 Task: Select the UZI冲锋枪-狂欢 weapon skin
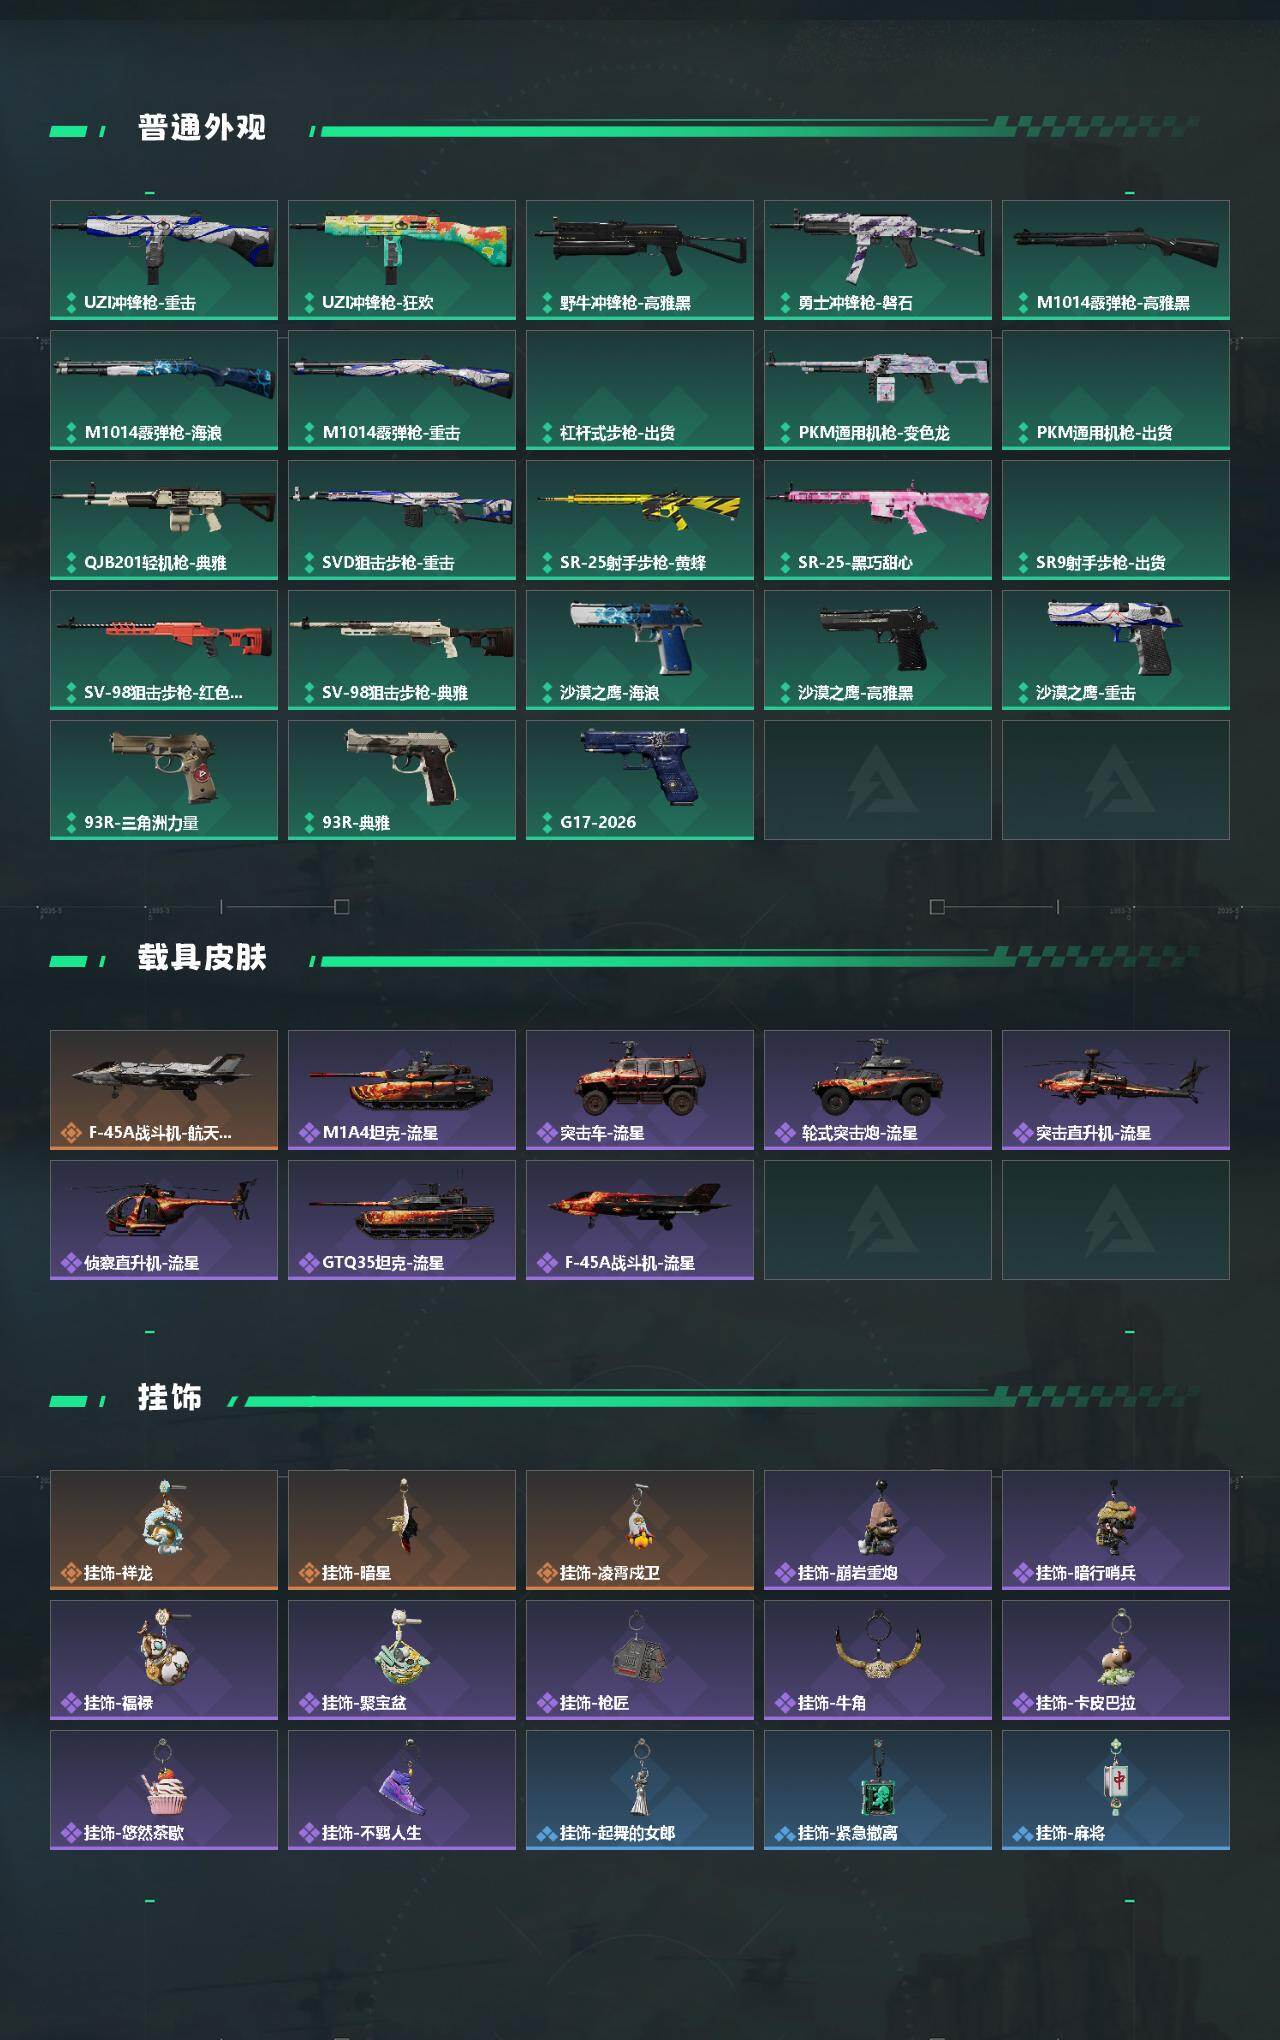click(402, 260)
